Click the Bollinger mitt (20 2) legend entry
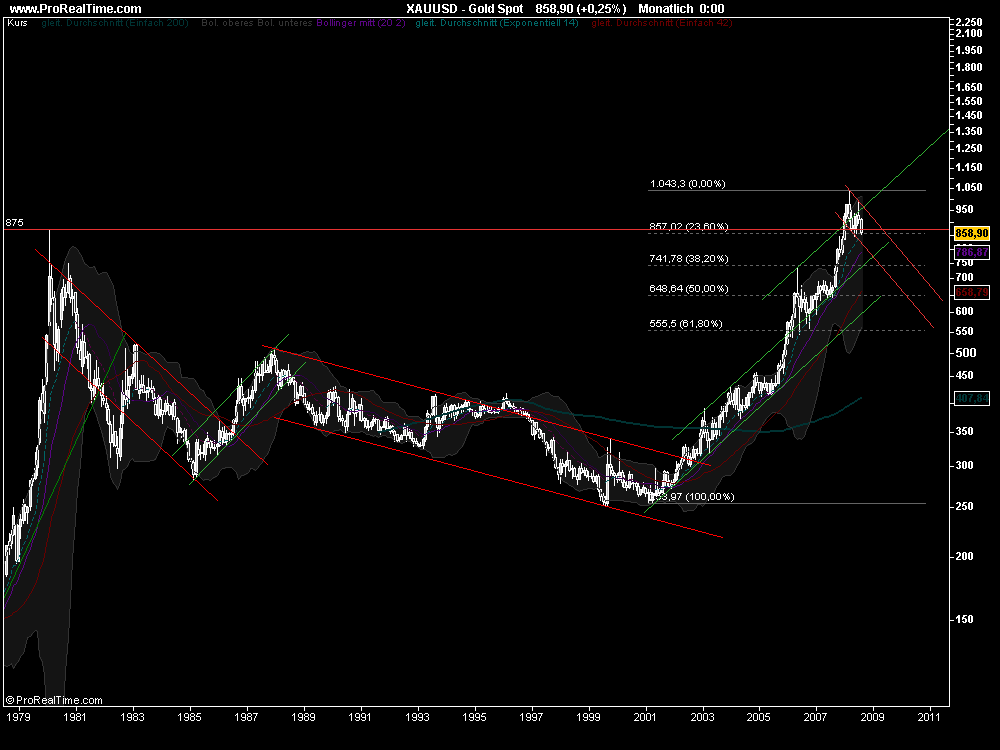This screenshot has width=1000, height=750. click(x=360, y=22)
